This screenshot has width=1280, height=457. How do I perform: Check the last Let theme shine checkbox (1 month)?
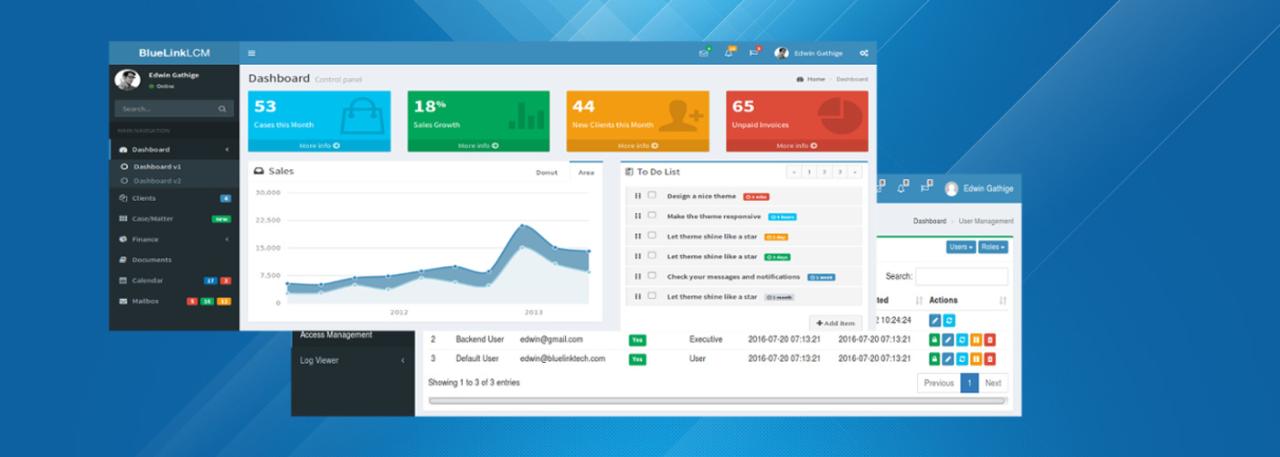(x=652, y=295)
